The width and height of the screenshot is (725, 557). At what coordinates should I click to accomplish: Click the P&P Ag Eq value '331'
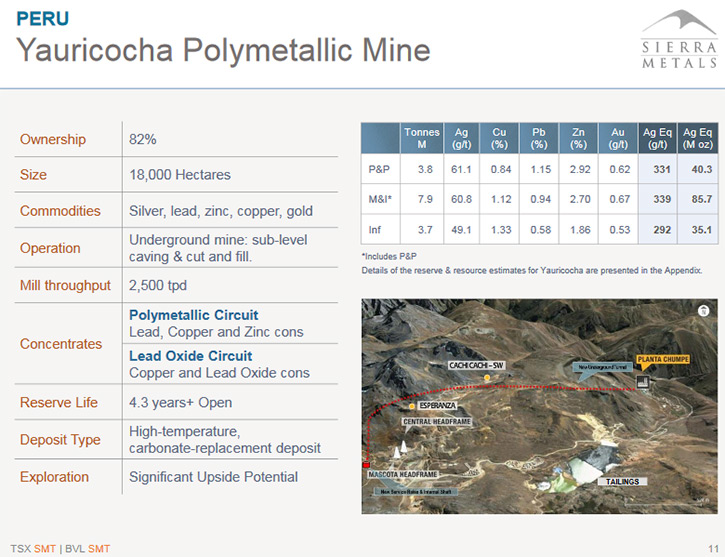[x=662, y=169]
